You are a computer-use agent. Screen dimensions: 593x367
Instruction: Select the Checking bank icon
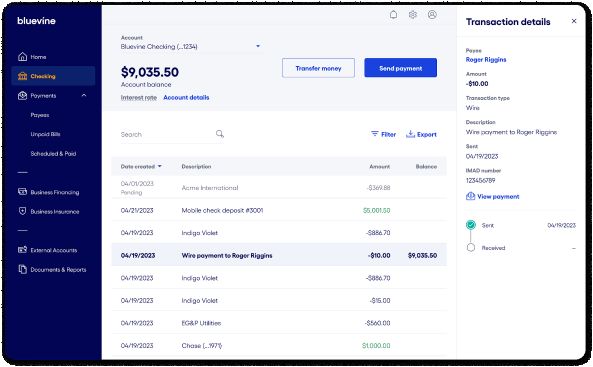(x=23, y=76)
